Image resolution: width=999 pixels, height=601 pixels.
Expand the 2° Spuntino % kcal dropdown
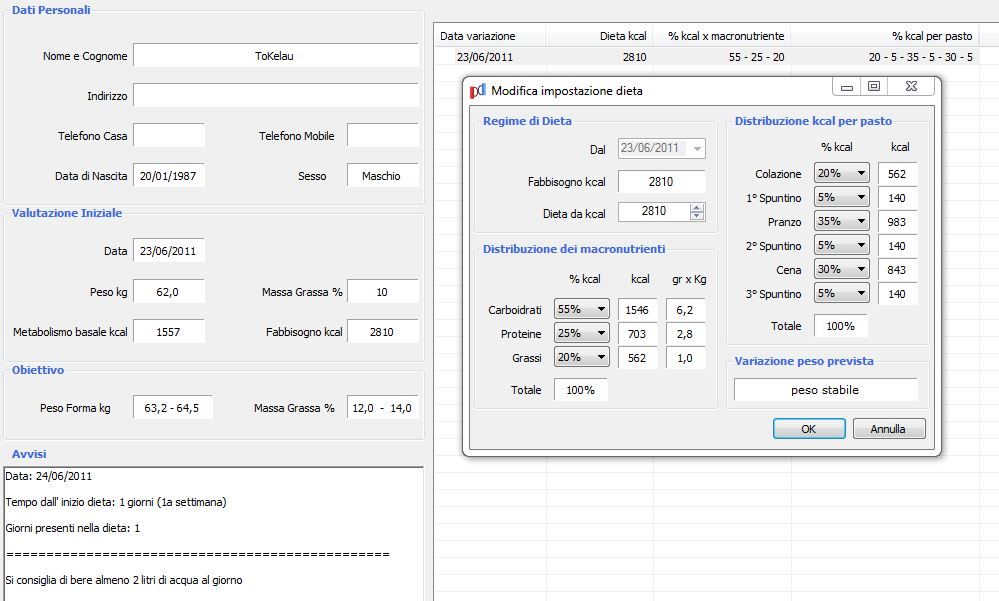[x=841, y=245]
